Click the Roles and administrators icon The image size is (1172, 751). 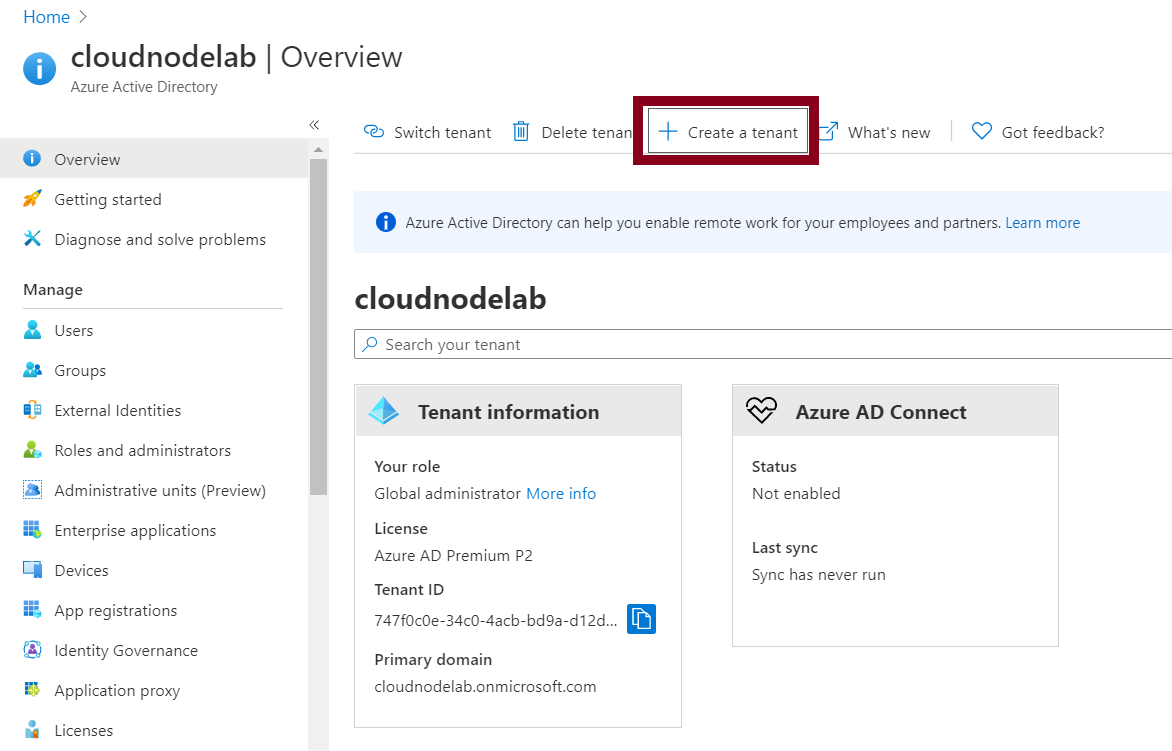tap(32, 450)
